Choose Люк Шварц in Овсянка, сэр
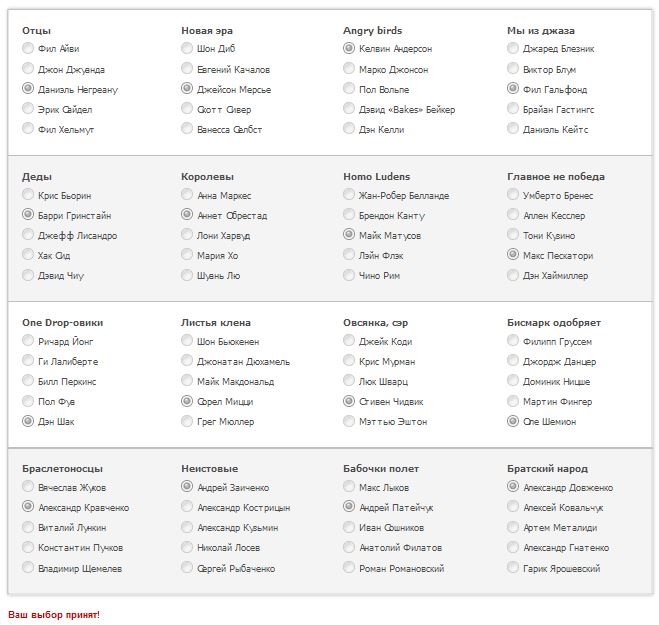Image resolution: width=659 pixels, height=625 pixels. click(x=349, y=381)
